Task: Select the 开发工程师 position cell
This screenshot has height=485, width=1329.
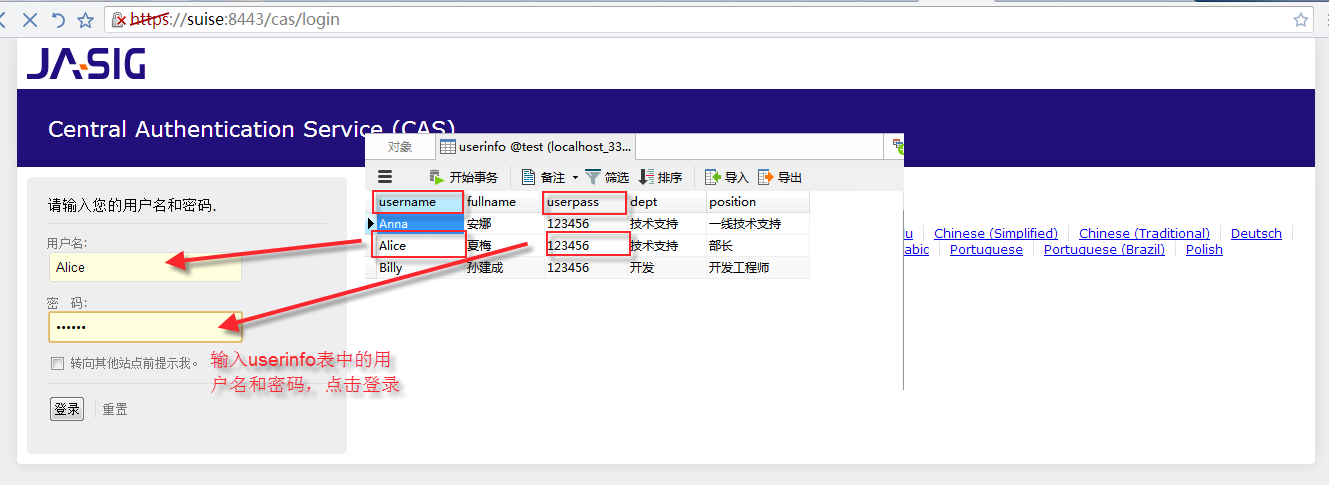Action: click(757, 267)
